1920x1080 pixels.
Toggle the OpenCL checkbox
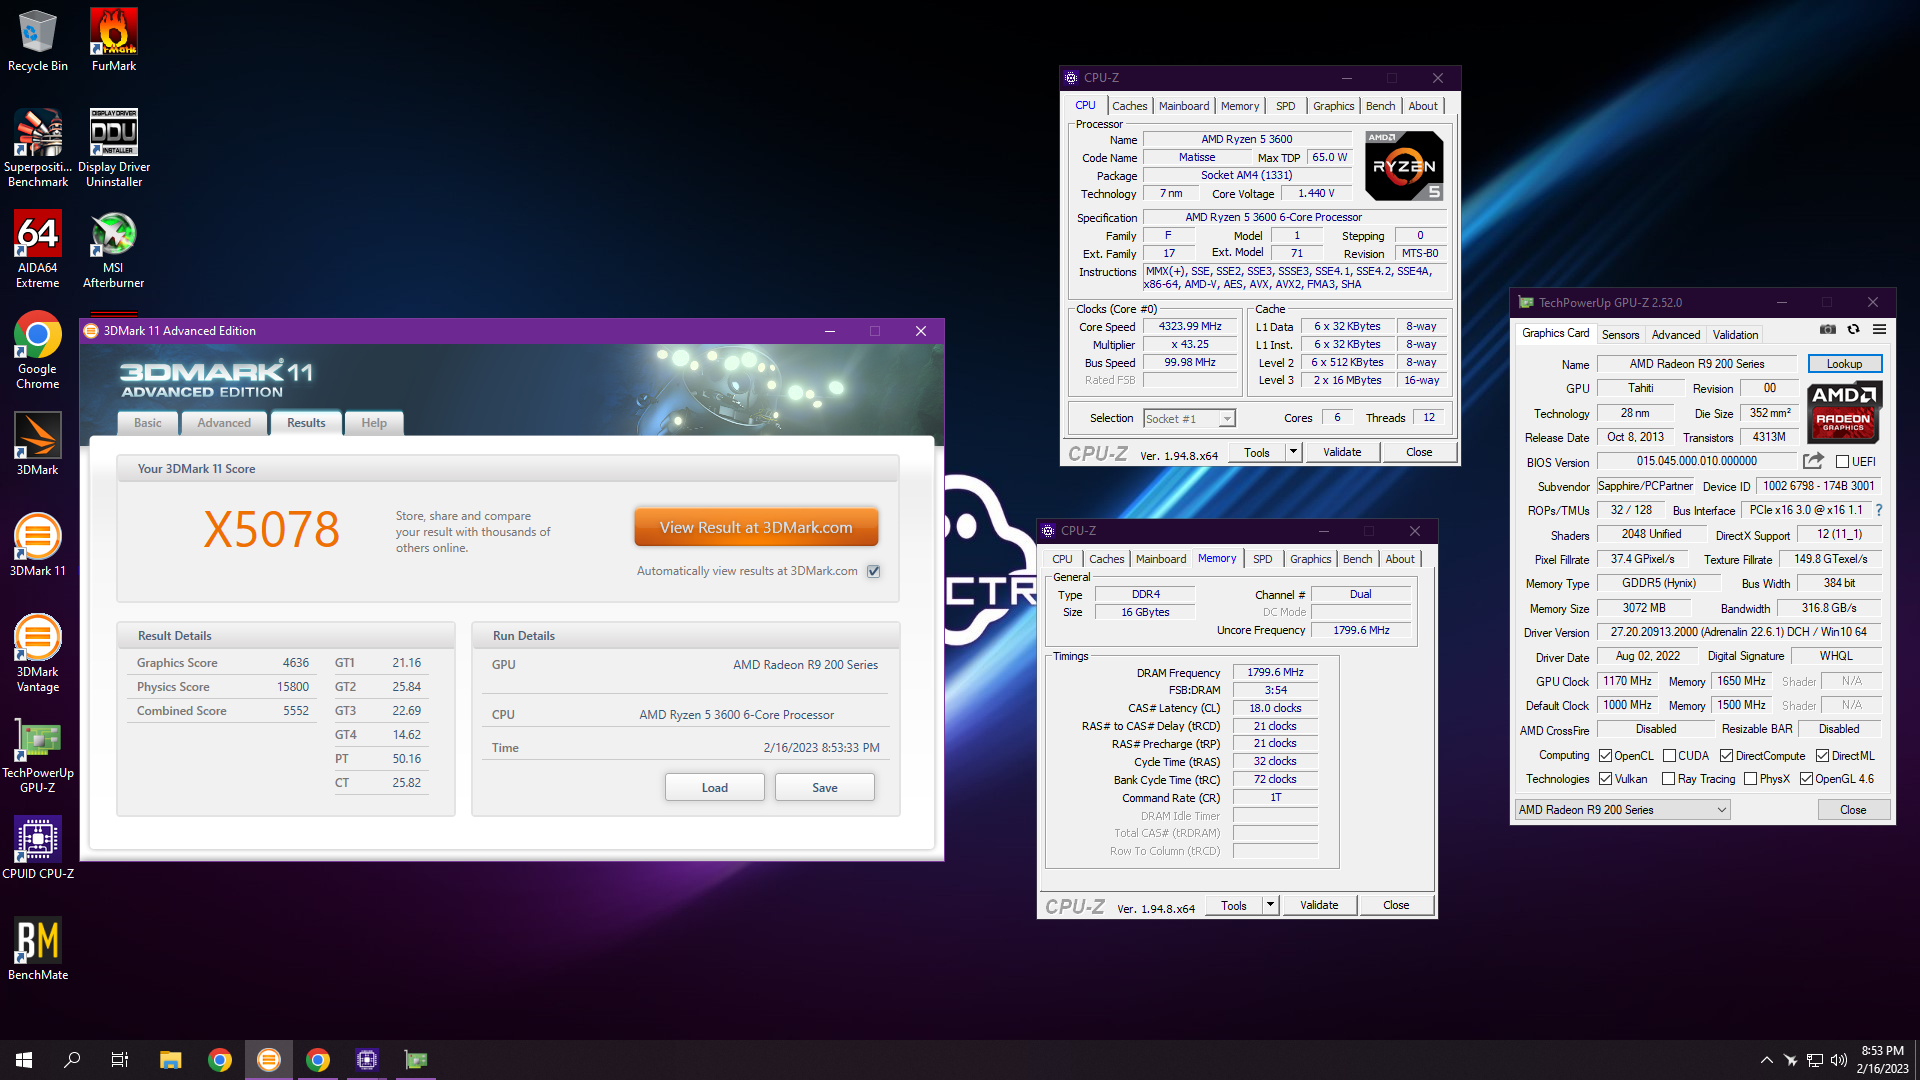coord(1605,756)
